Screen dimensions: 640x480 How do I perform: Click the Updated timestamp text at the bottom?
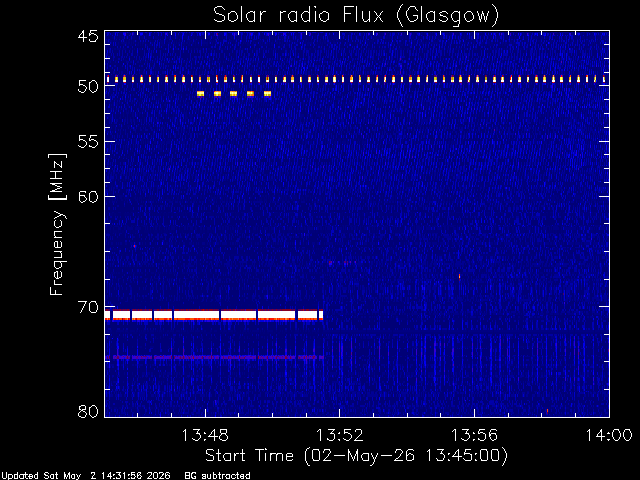[x=86, y=476]
